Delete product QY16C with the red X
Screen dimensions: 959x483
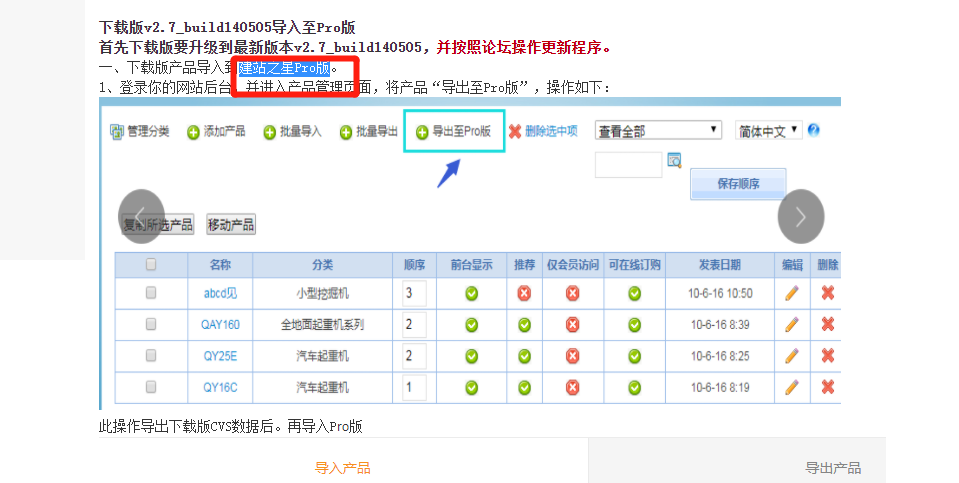click(x=828, y=387)
